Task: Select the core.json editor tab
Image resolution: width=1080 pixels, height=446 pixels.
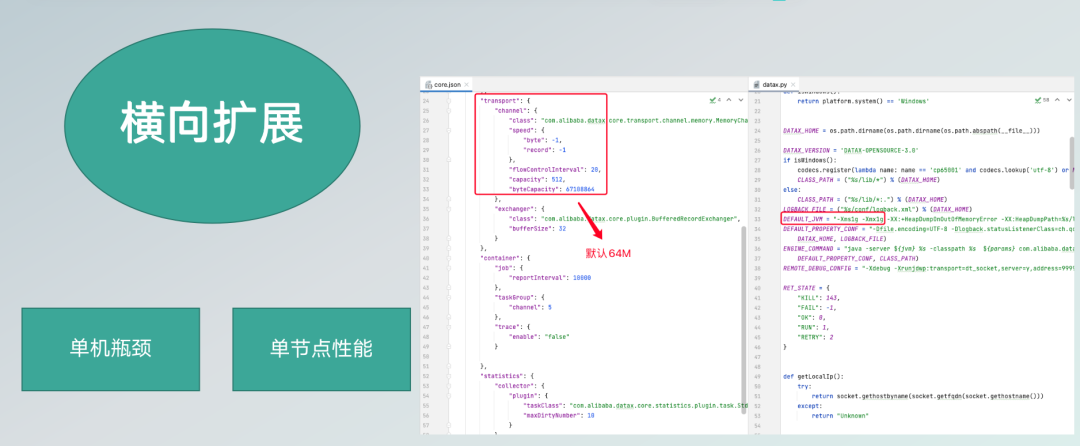Action: pos(446,84)
